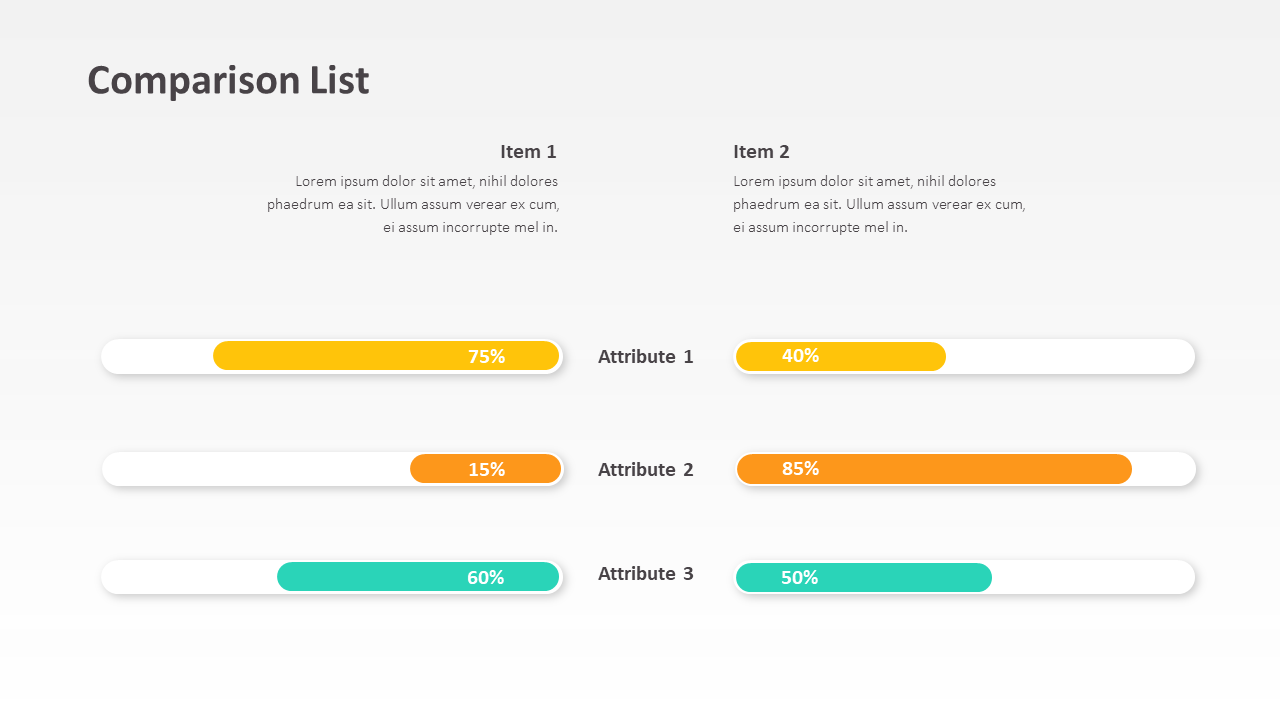The image size is (1280, 720).
Task: Click empty white track of the 40% bar
Action: tap(1068, 356)
